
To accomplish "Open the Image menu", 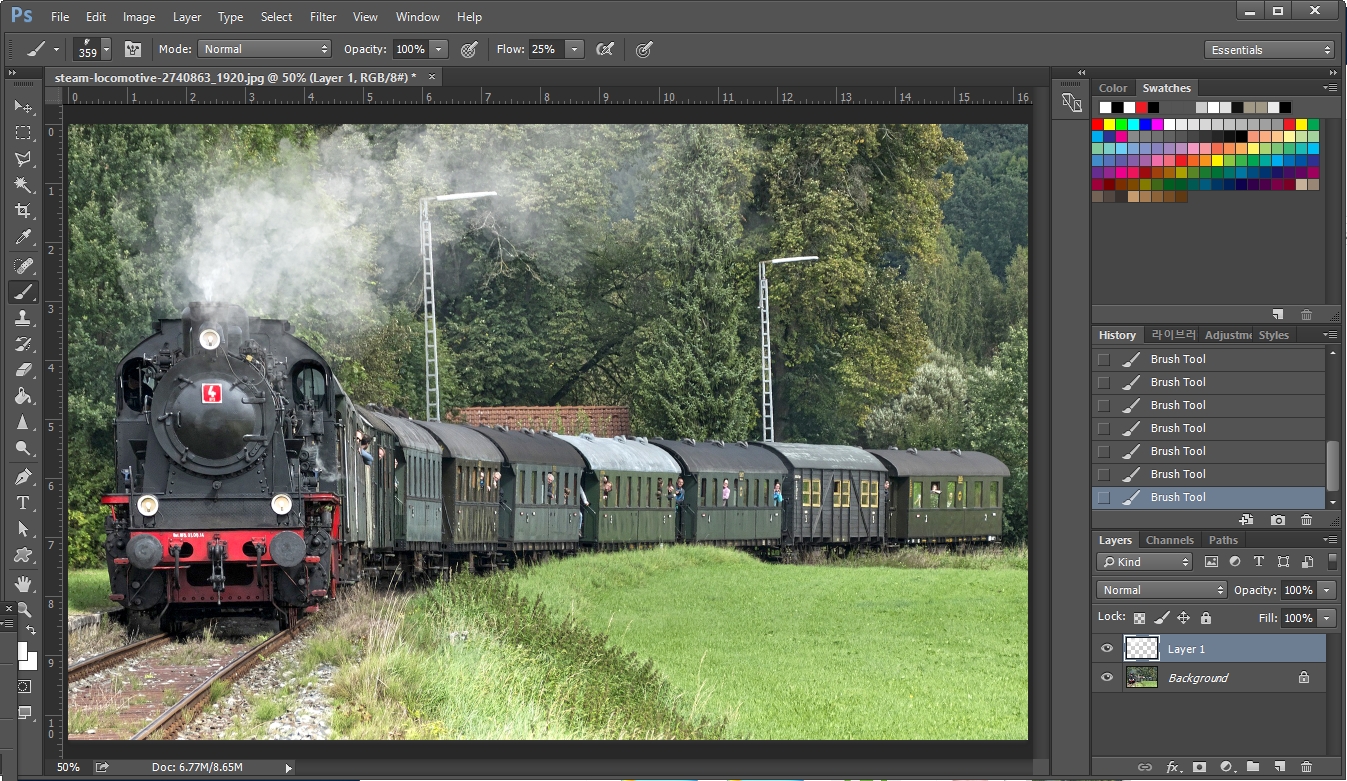I will coord(139,17).
